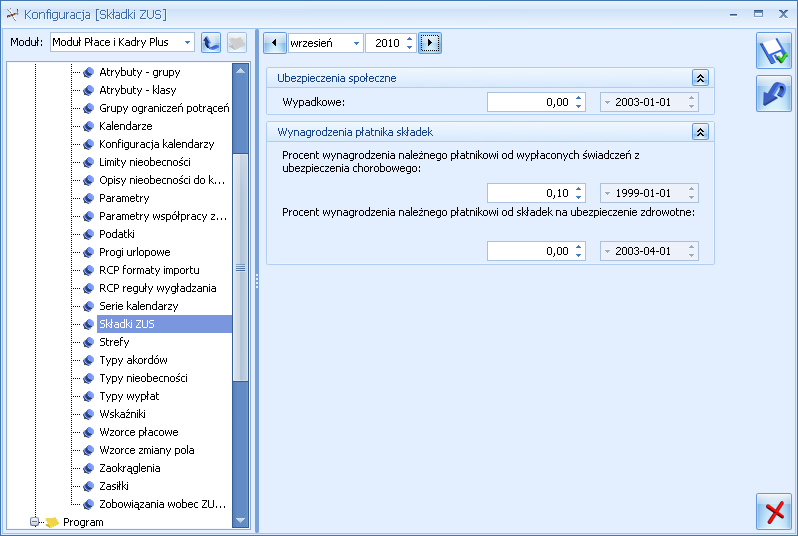Increase the Wypadkowe value spinner
This screenshot has height=536, width=798.
click(x=579, y=98)
